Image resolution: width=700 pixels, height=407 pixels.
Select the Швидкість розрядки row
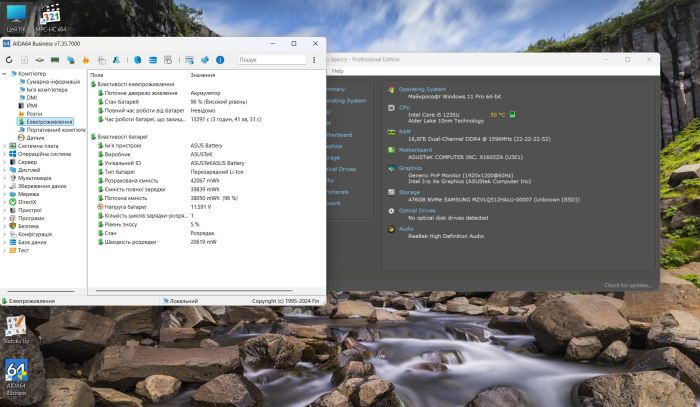(x=207, y=242)
